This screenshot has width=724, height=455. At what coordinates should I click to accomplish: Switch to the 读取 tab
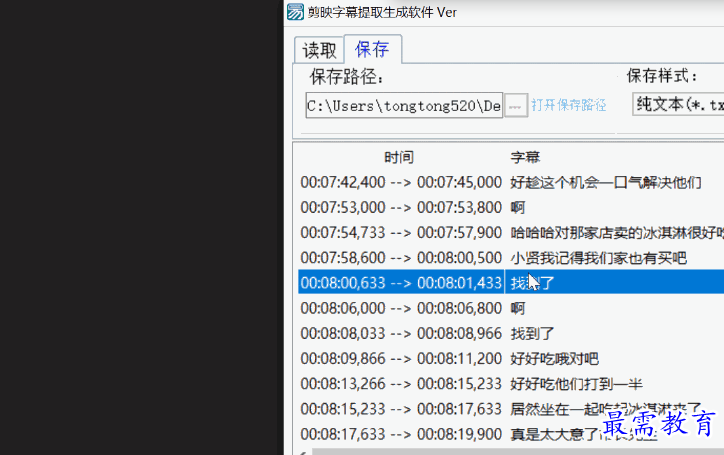pos(319,50)
